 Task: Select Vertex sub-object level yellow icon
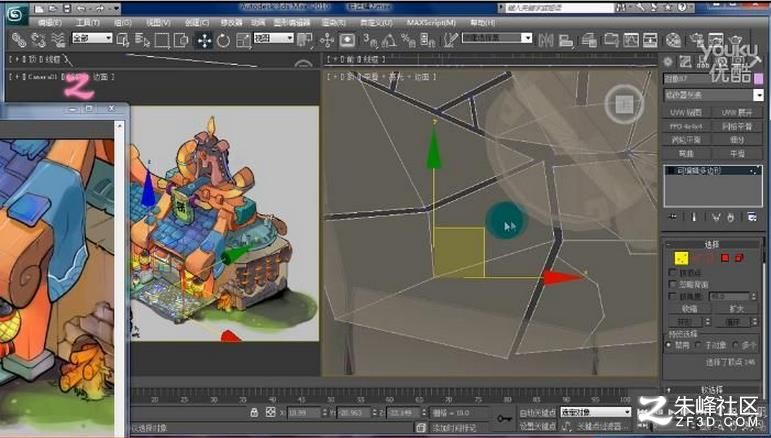[681, 258]
